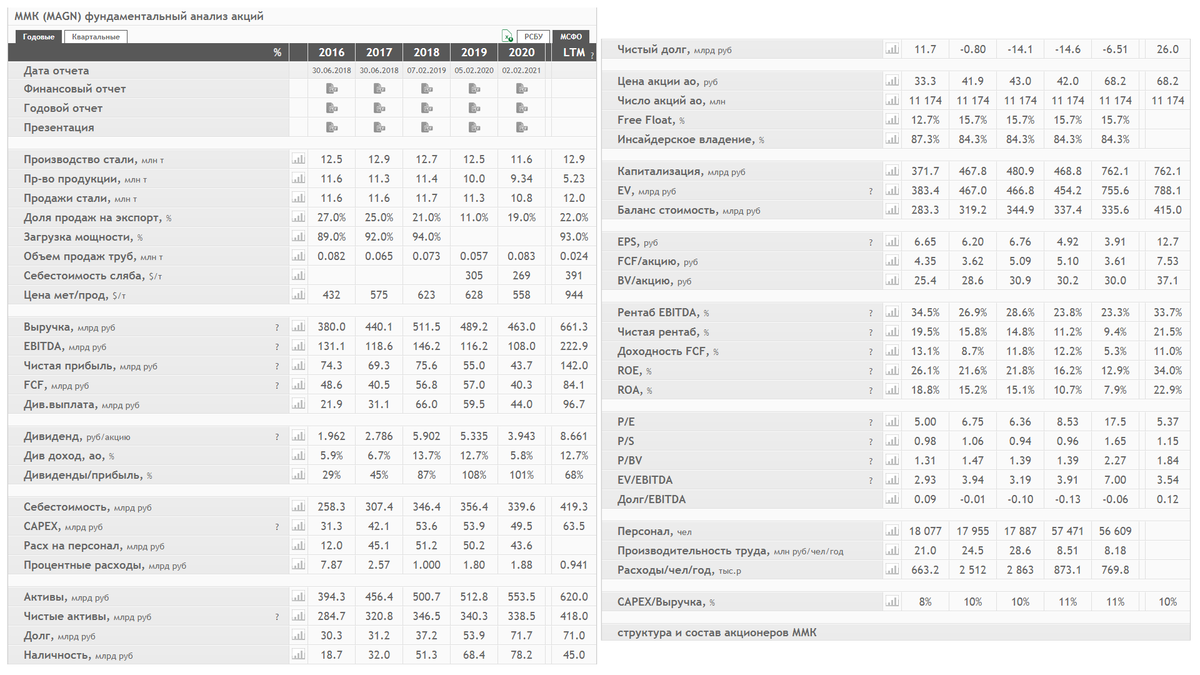Open help question mark for Чистые активы
The height and width of the screenshot is (675, 1200).
pyautogui.click(x=277, y=617)
